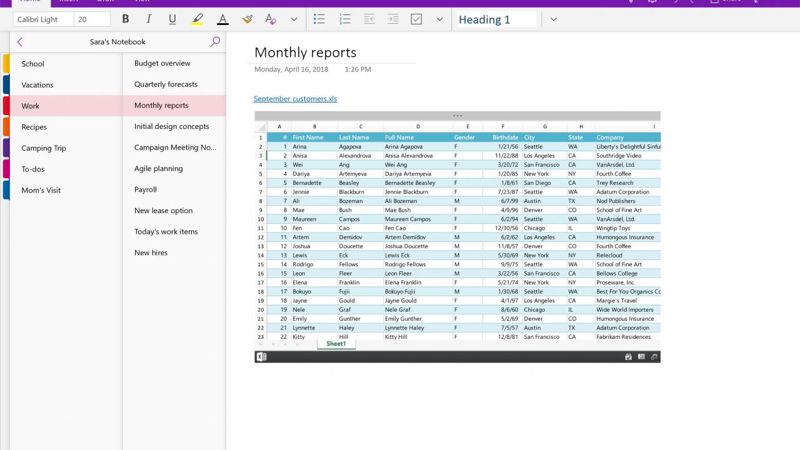Open the Camping Trip section

tap(66, 148)
